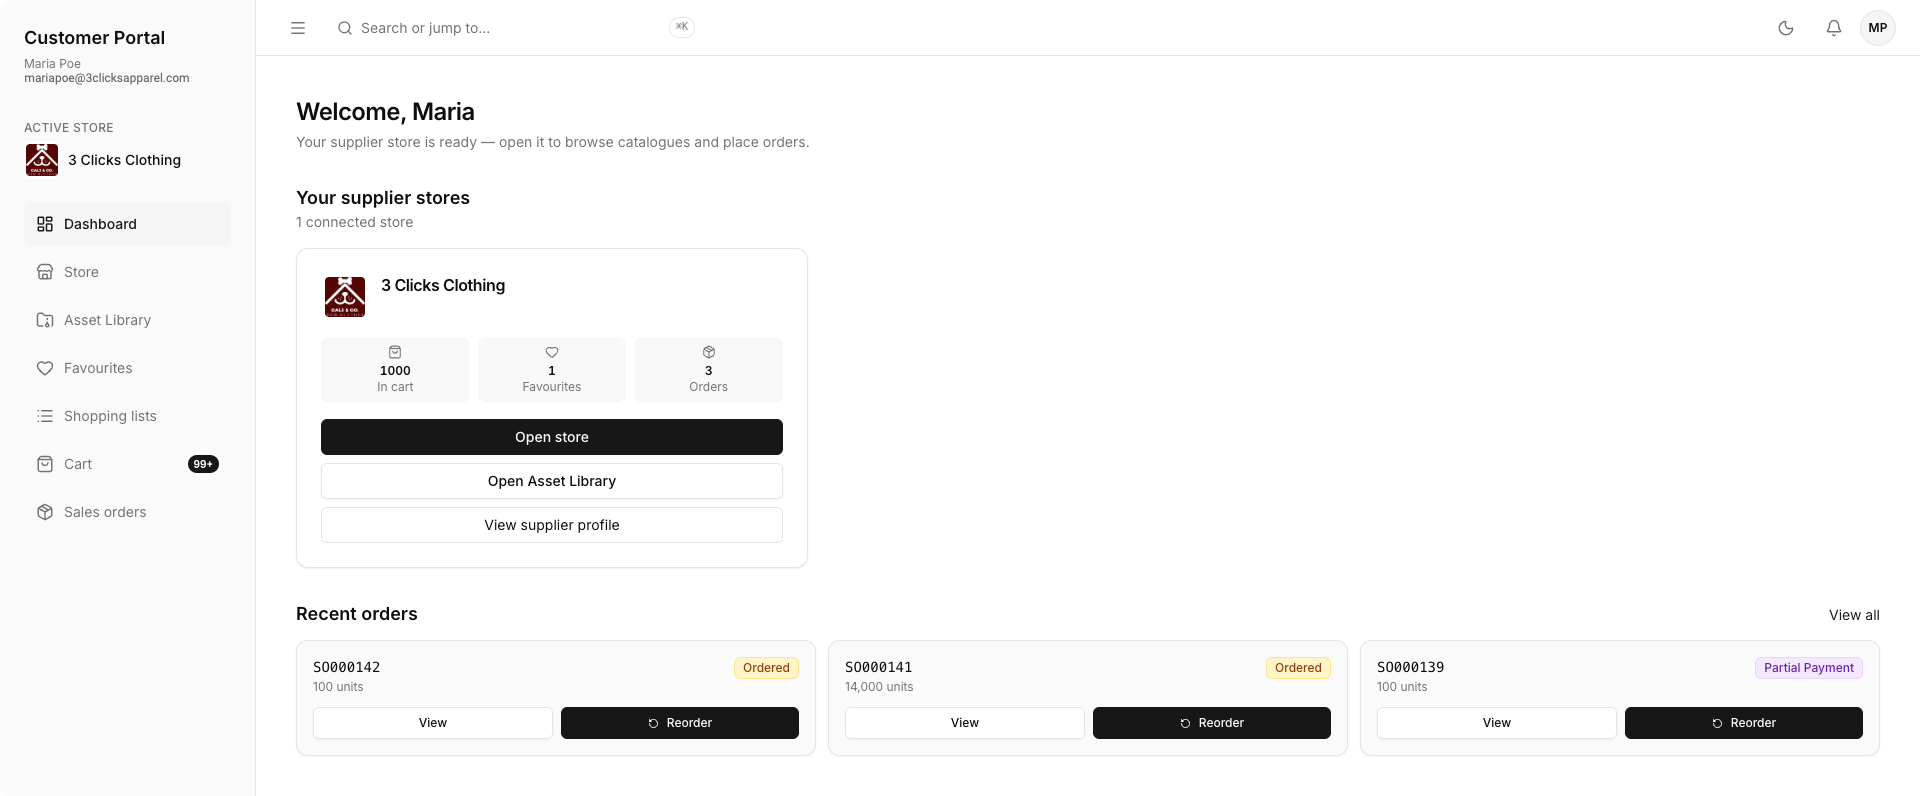Click the ⌘K shortcut badge

click(682, 27)
